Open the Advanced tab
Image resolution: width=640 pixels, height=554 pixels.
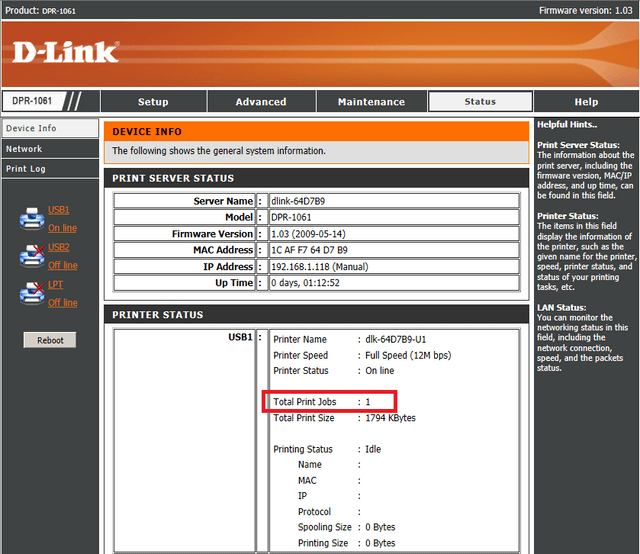261,101
